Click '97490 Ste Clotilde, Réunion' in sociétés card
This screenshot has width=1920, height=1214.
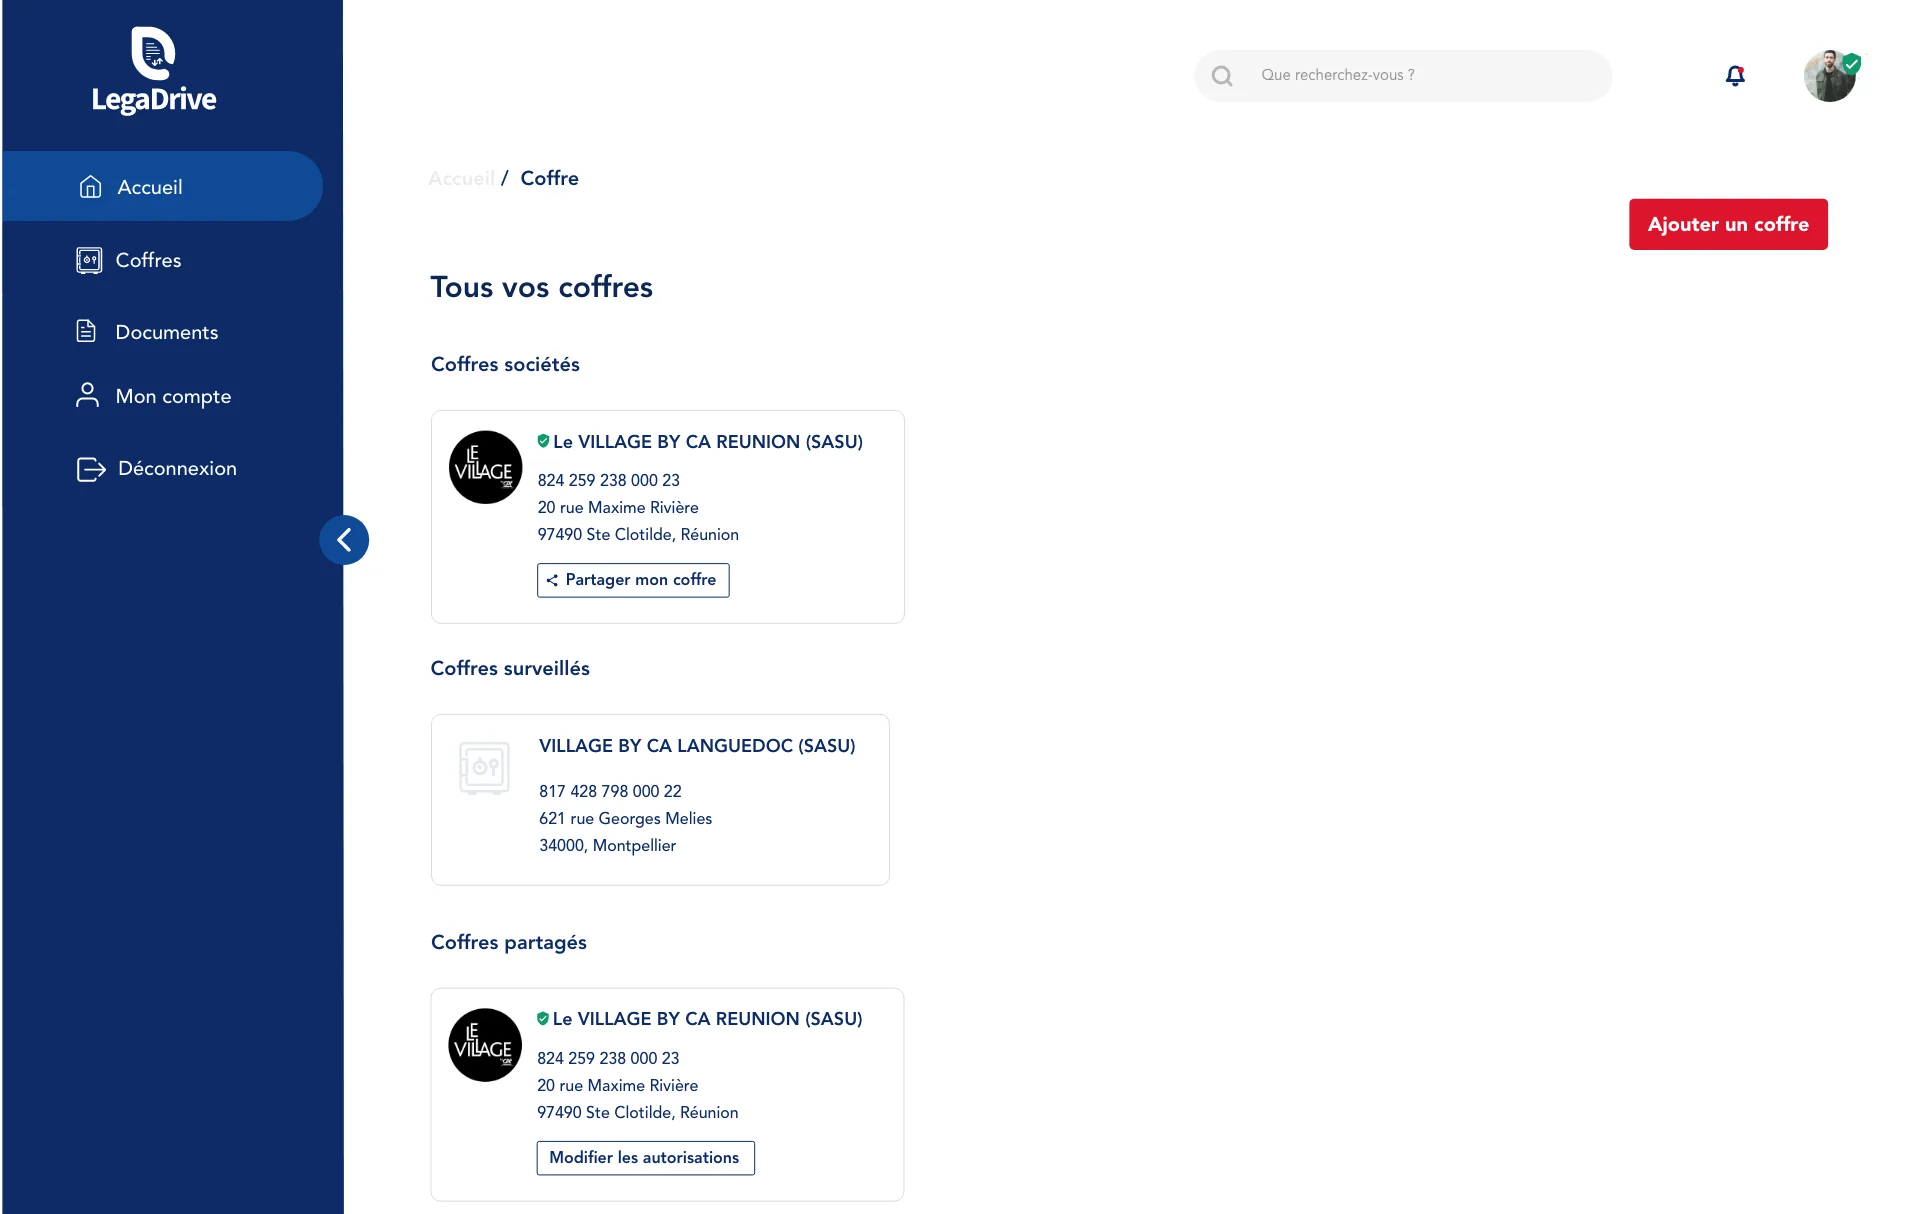[638, 534]
